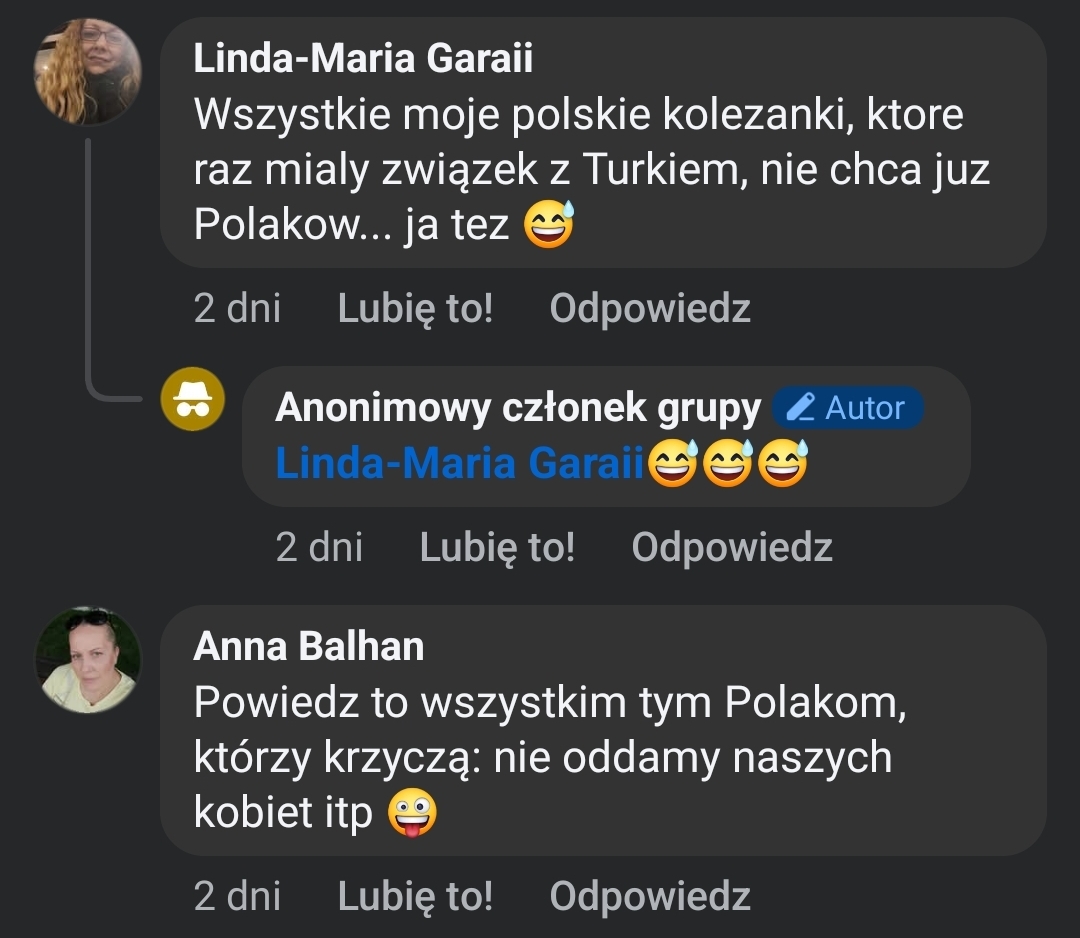Screen dimensions: 1080x938
Task: Reply to Anna Balhan's comment via Odpowiedz
Action: pos(650,896)
